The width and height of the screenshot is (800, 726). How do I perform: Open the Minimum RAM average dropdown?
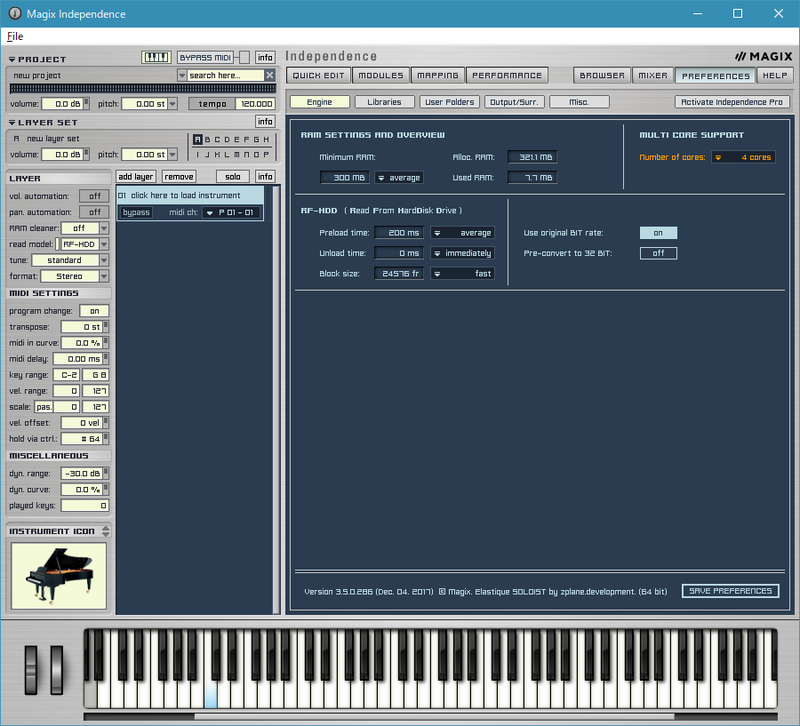(x=399, y=178)
